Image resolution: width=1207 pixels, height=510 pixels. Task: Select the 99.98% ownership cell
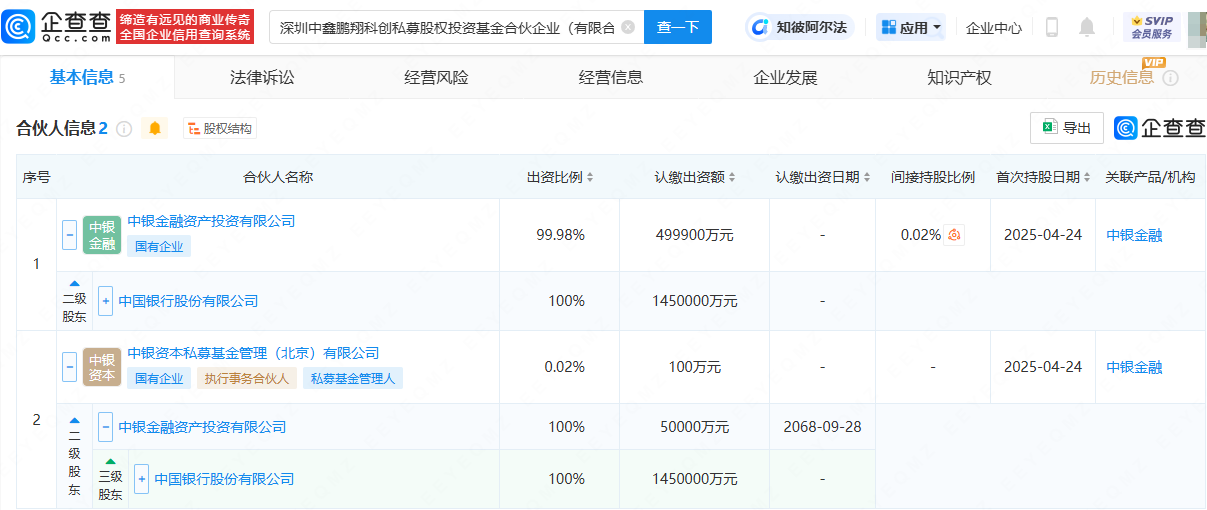pos(560,235)
